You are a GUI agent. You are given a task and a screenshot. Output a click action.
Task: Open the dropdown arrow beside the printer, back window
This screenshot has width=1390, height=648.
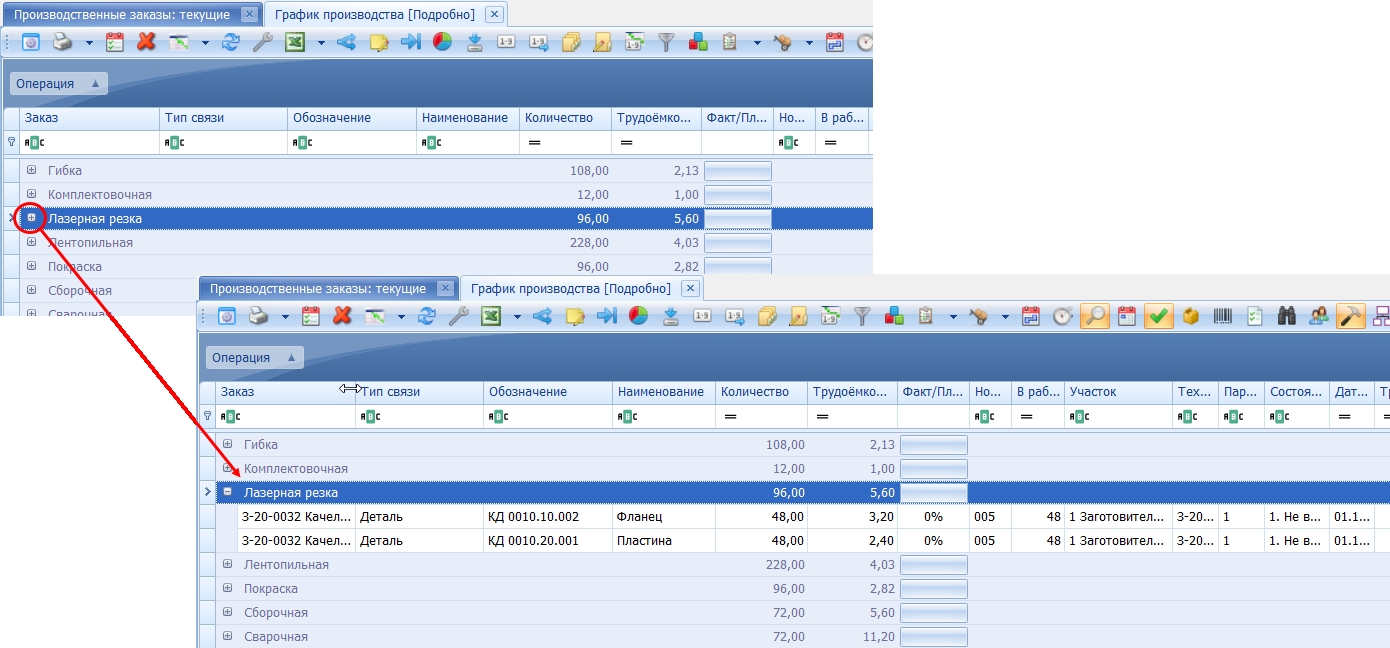(88, 43)
